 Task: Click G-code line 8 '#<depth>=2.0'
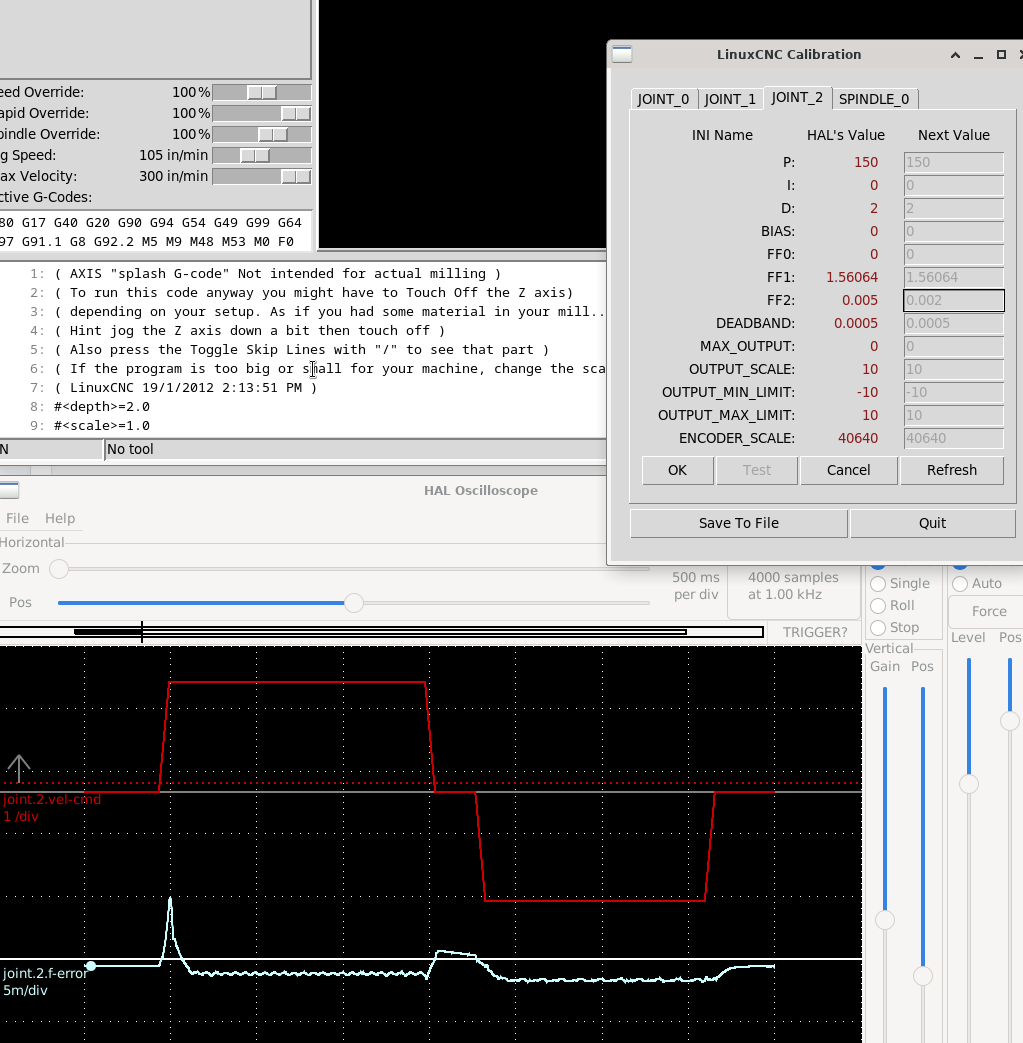point(102,406)
